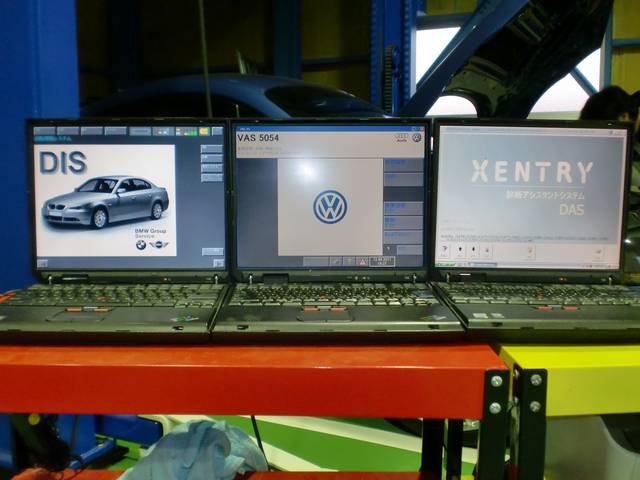Click the BMW 5 Series splash image in DIS
The image size is (640, 480).
(105, 200)
